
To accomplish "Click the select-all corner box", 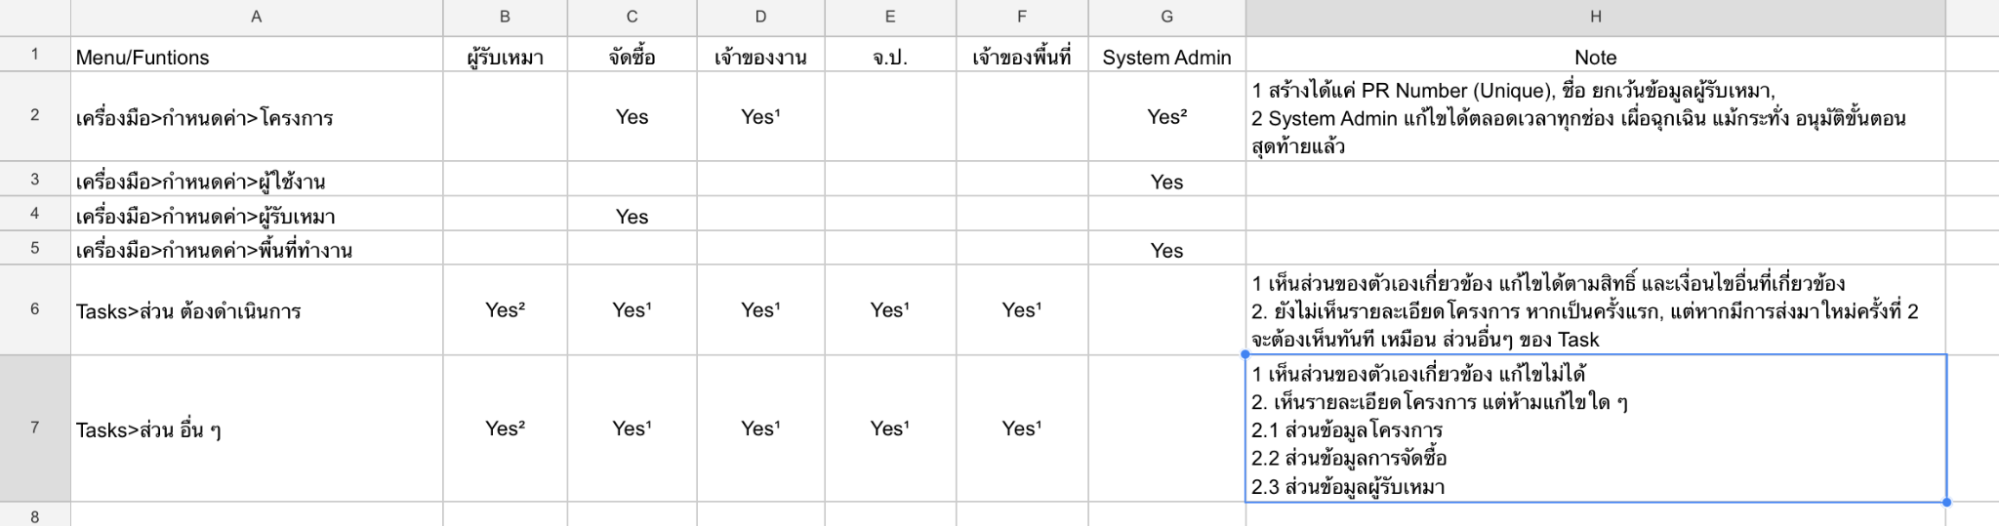I will tap(35, 17).
